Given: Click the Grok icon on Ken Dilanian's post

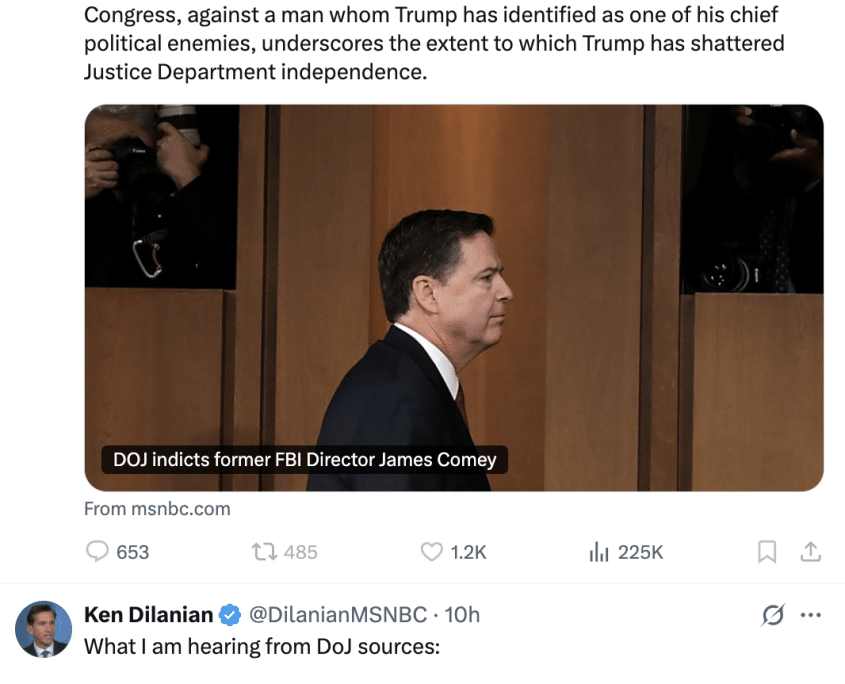Looking at the screenshot, I should pyautogui.click(x=773, y=615).
